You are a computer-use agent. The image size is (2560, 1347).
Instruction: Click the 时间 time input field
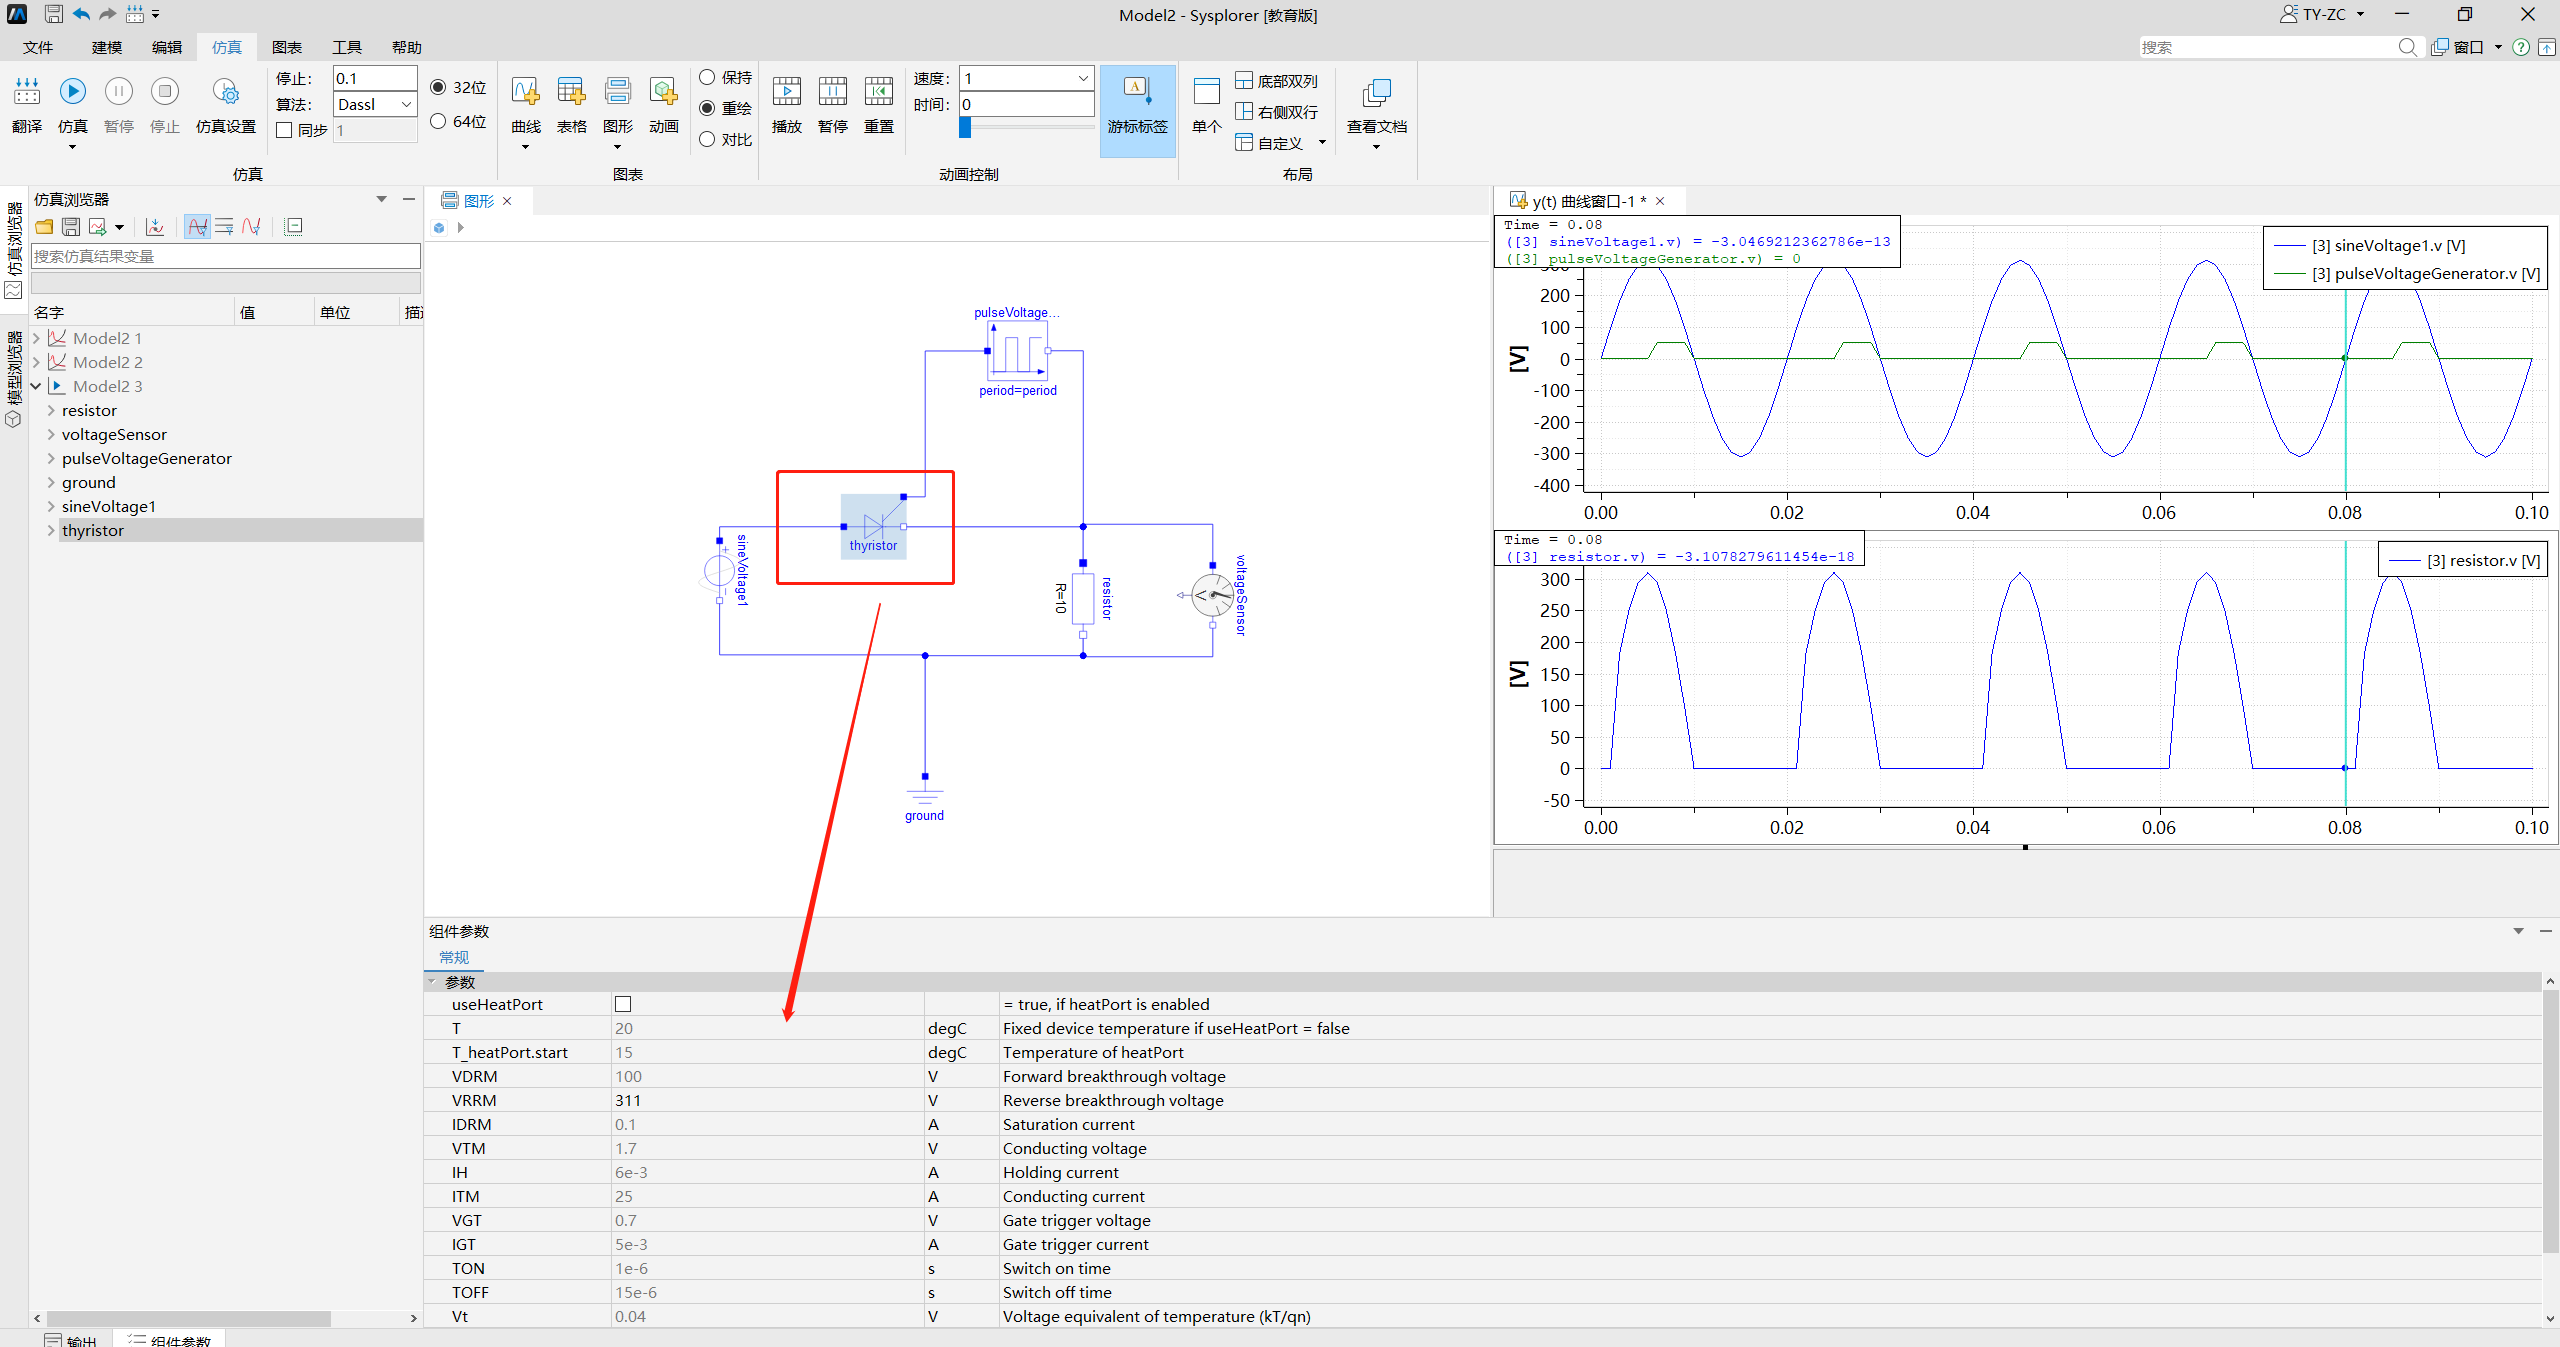[1026, 104]
